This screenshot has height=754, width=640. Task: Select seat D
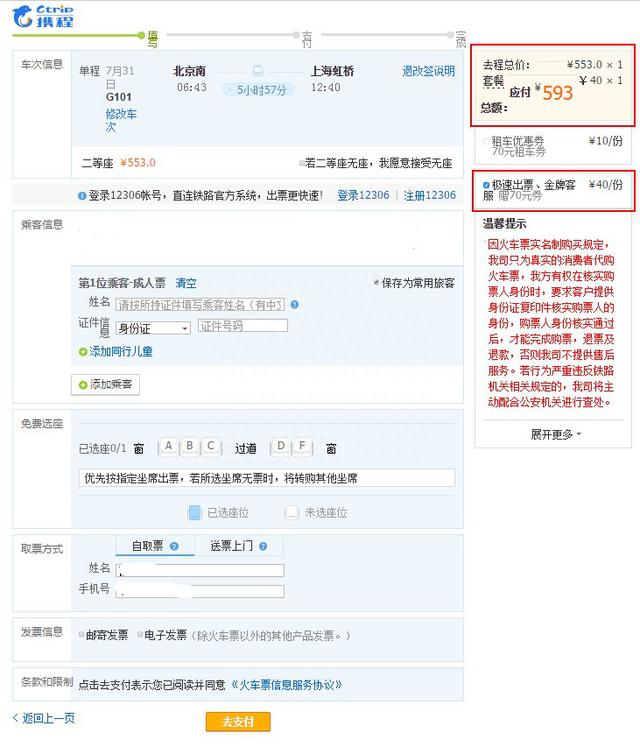(281, 446)
